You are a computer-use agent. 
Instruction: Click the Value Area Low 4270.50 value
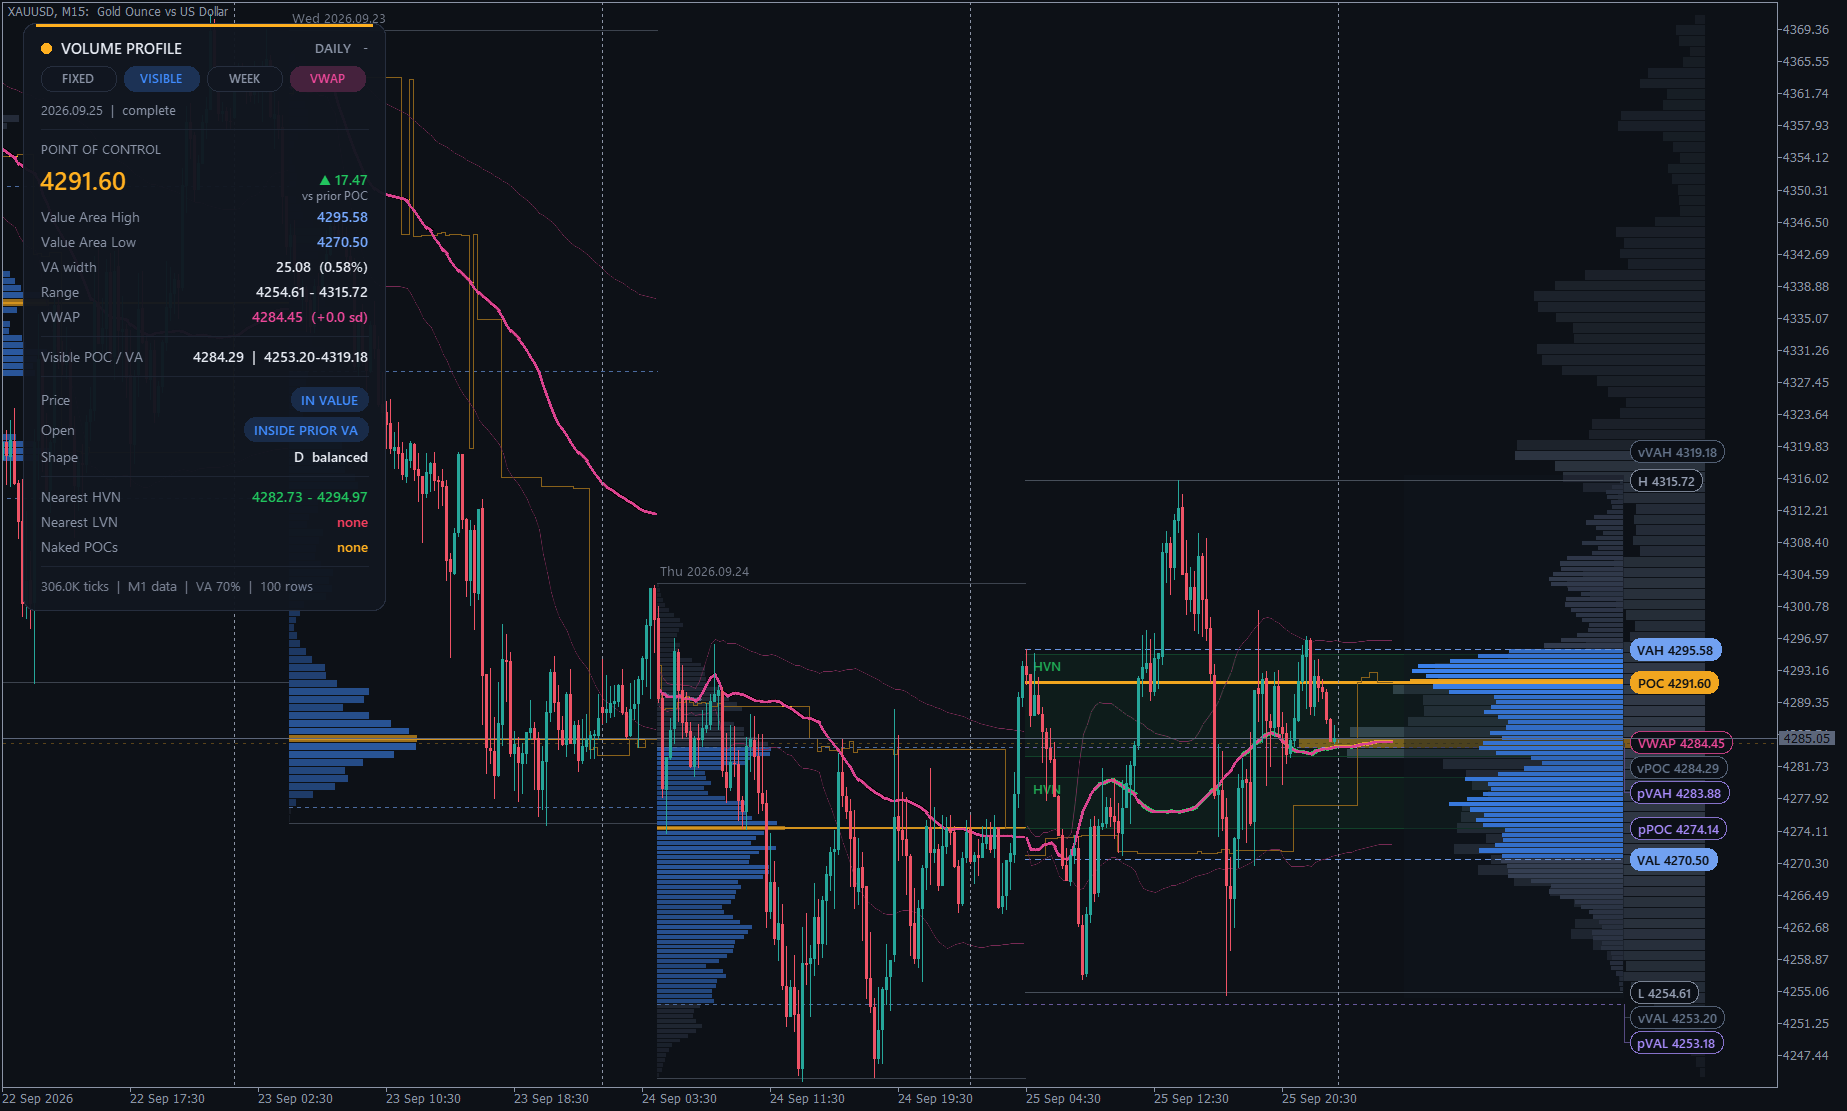pos(342,243)
